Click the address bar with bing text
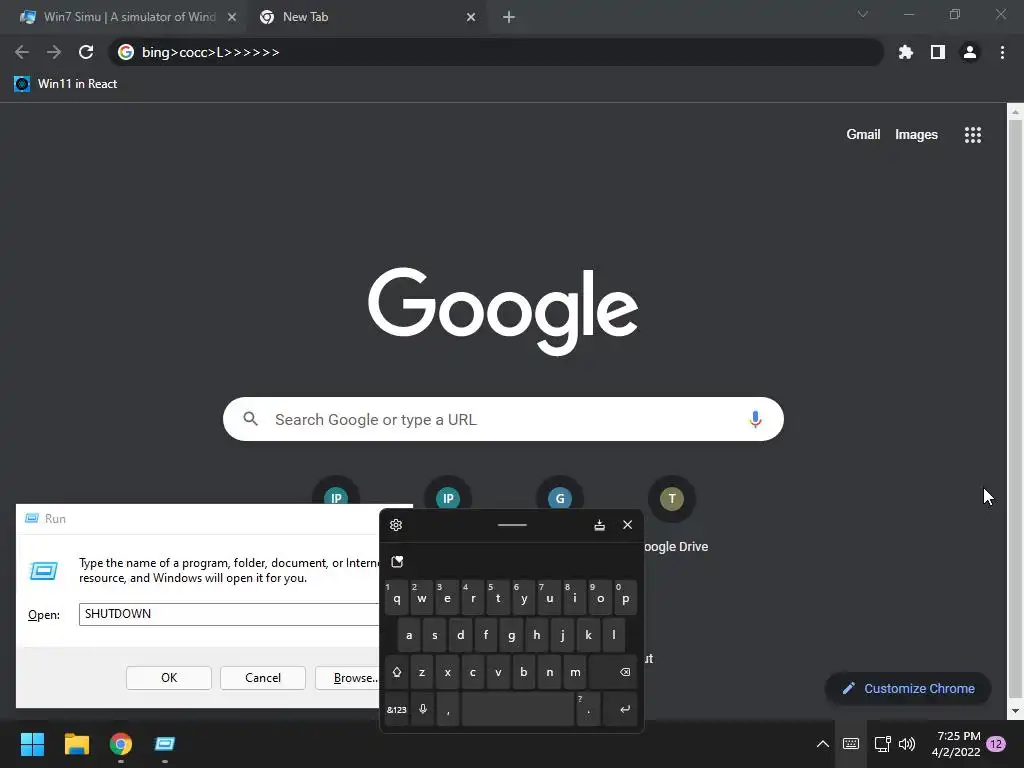The image size is (1024, 768). pyautogui.click(x=496, y=52)
